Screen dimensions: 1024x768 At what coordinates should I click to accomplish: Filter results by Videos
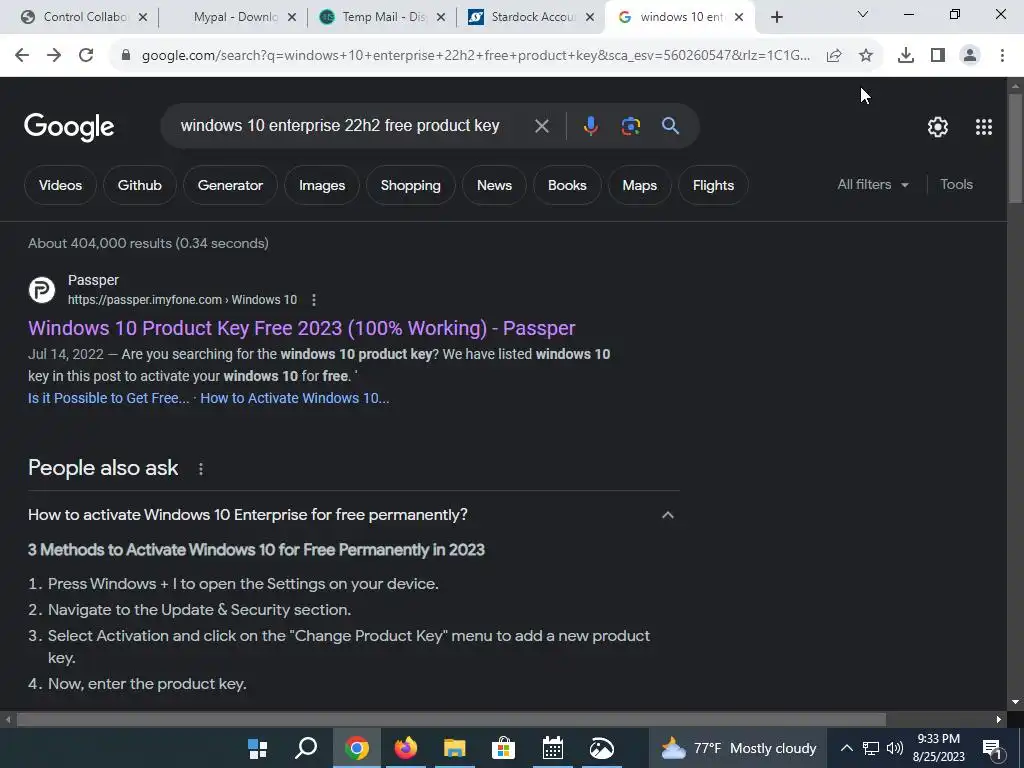tap(60, 185)
